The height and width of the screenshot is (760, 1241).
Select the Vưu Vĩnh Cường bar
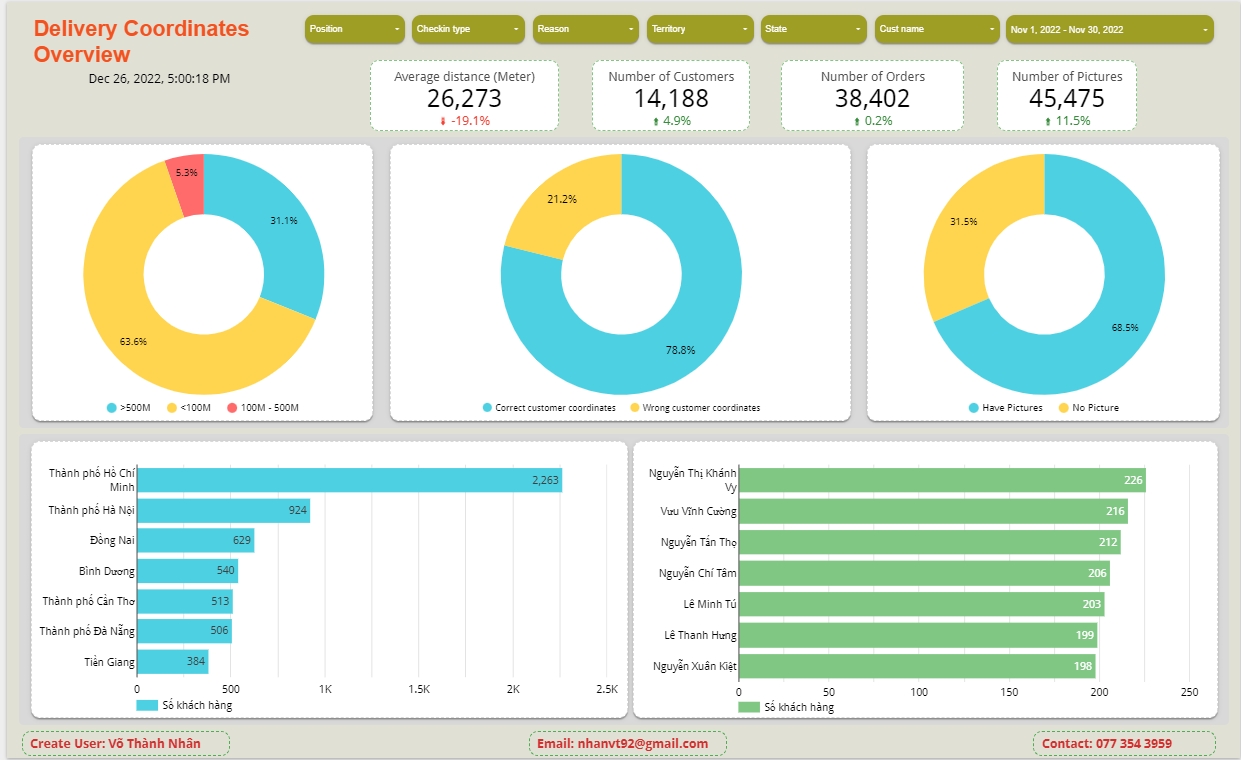pos(933,511)
